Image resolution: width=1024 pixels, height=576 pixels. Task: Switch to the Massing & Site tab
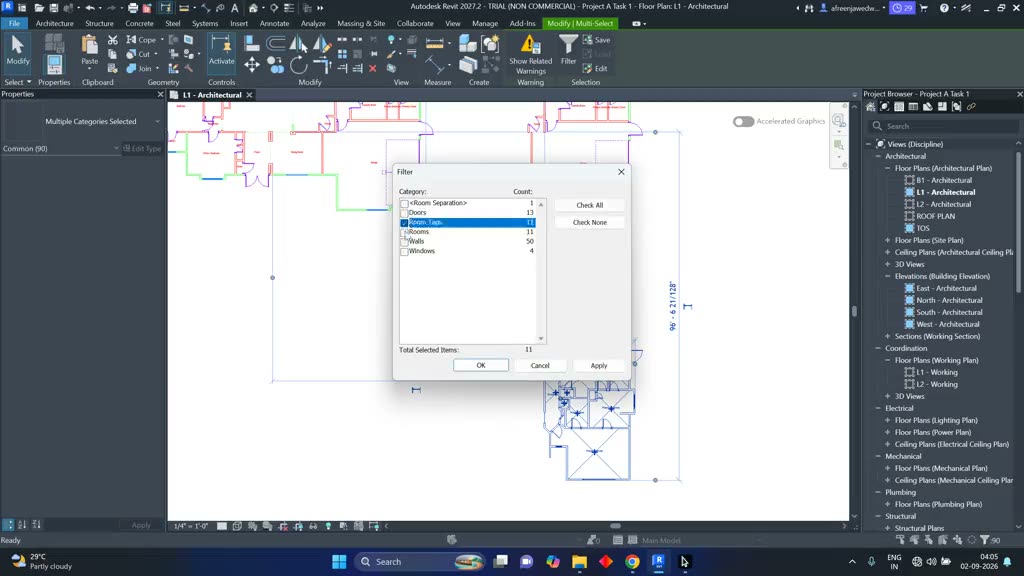tap(361, 24)
